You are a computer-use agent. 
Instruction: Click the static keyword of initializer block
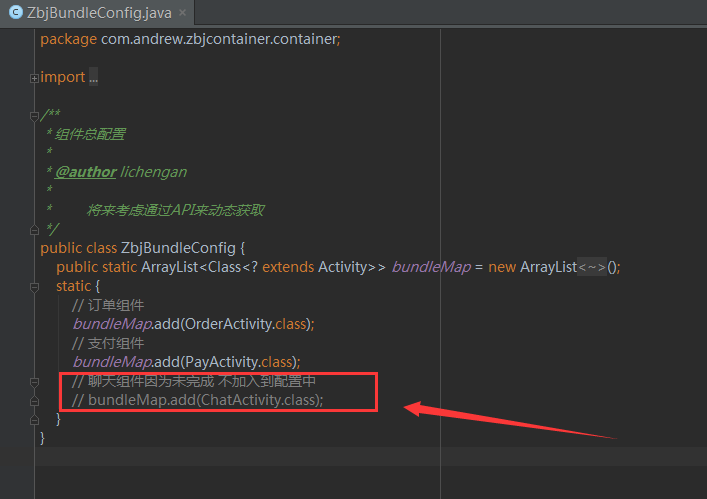pos(73,286)
